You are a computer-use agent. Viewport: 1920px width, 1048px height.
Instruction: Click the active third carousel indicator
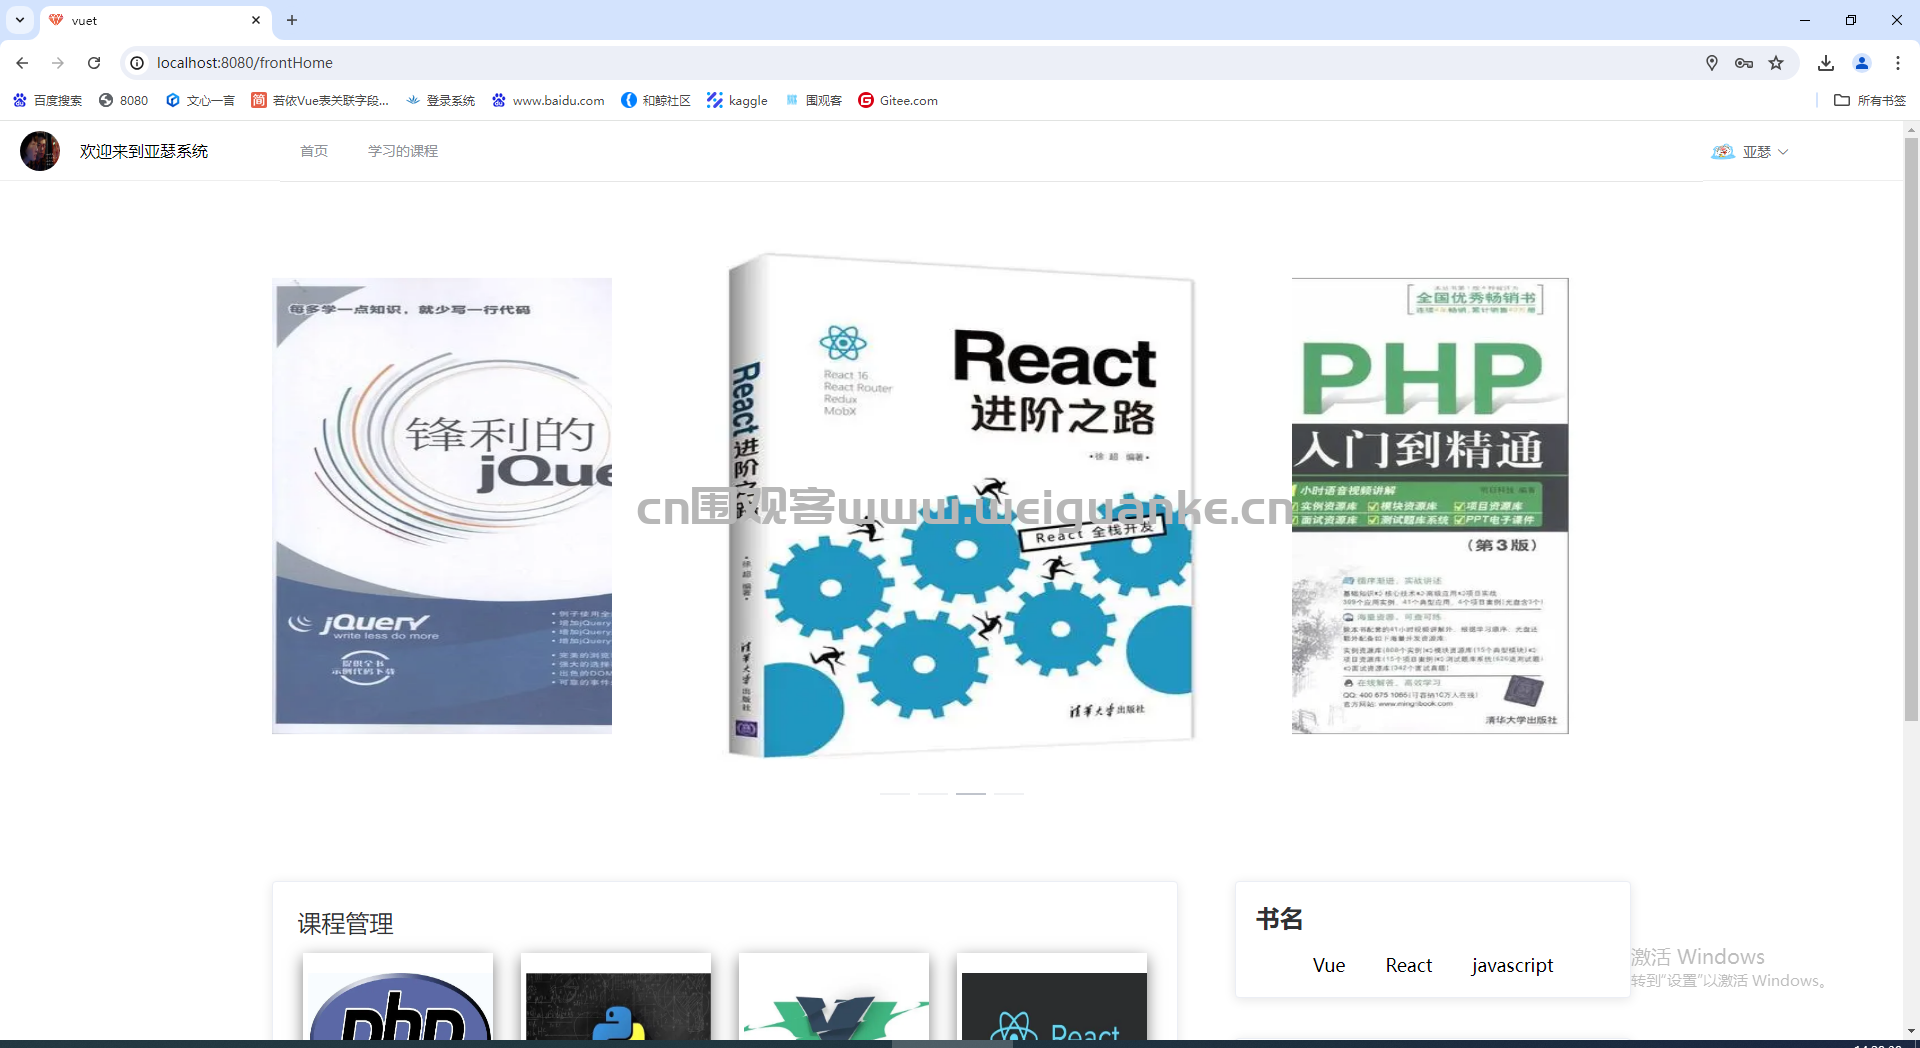971,793
